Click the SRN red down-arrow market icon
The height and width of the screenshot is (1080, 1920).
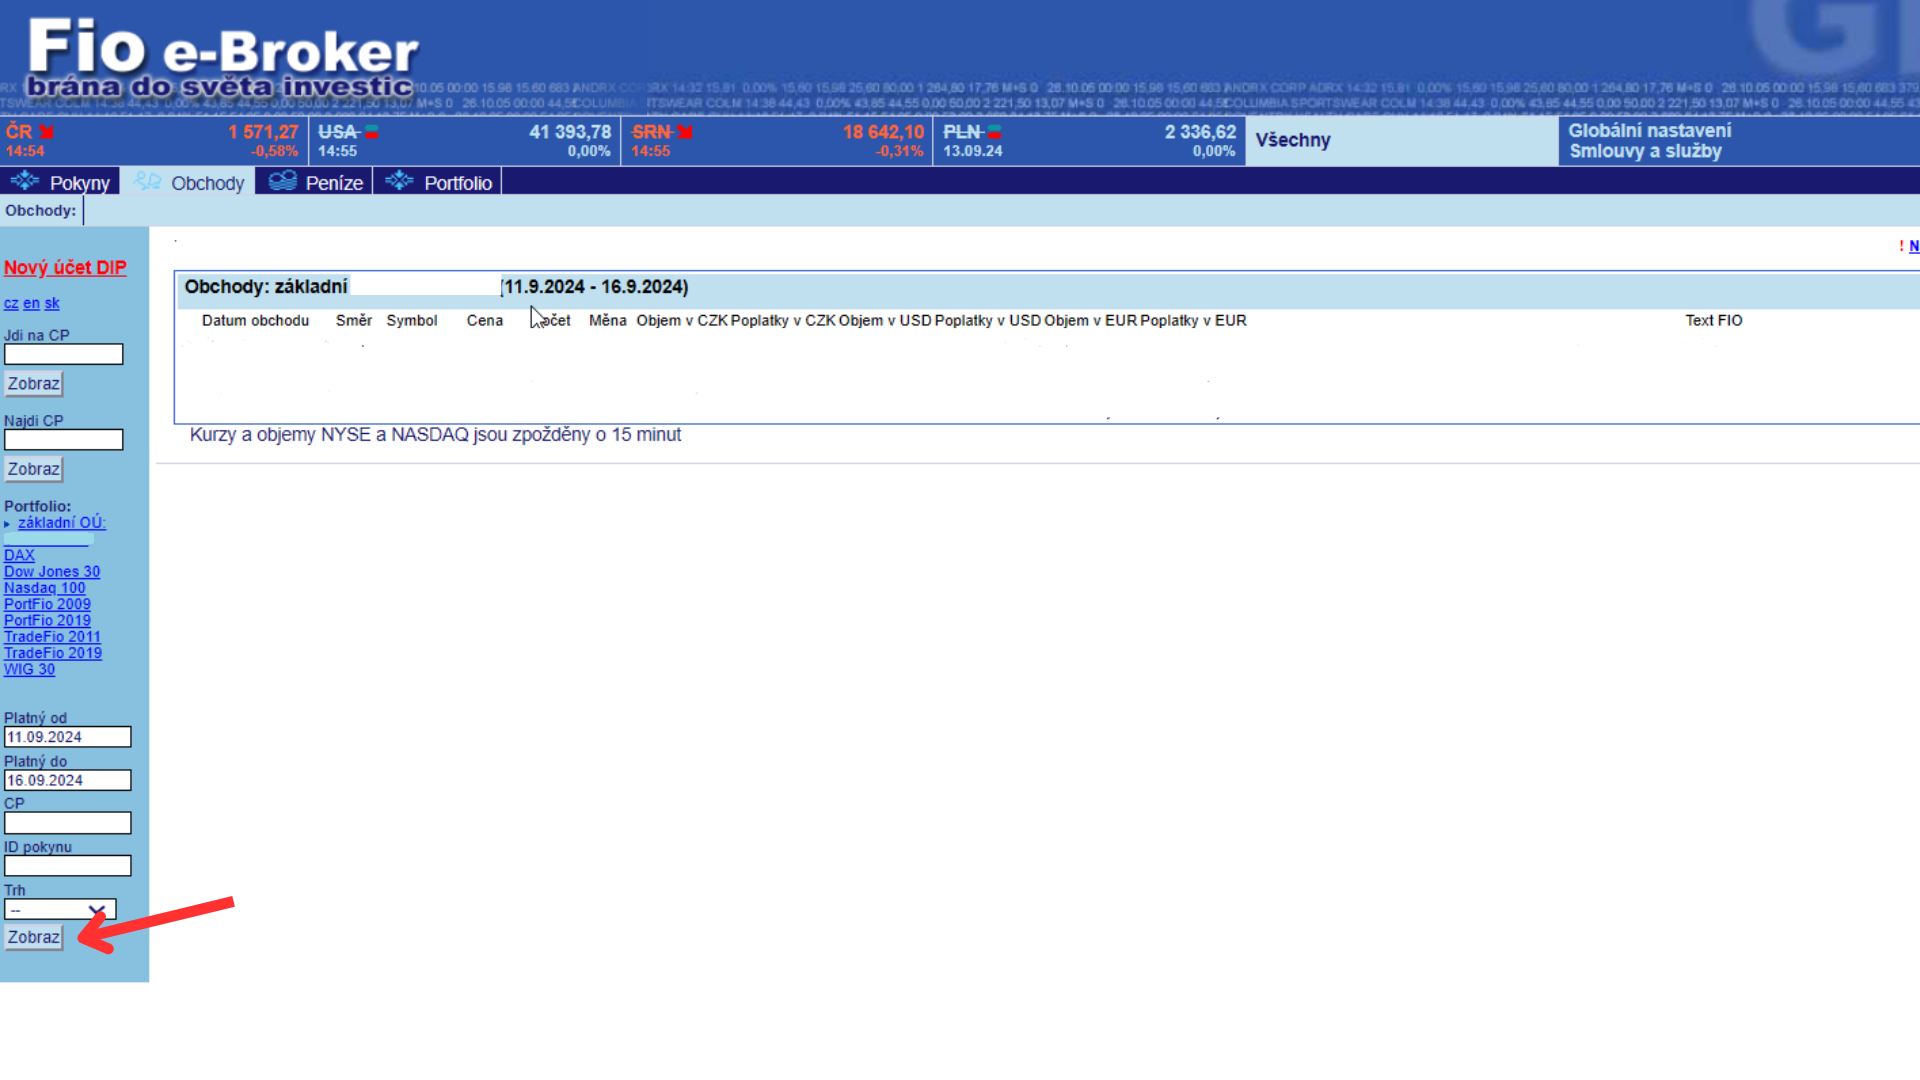685,132
